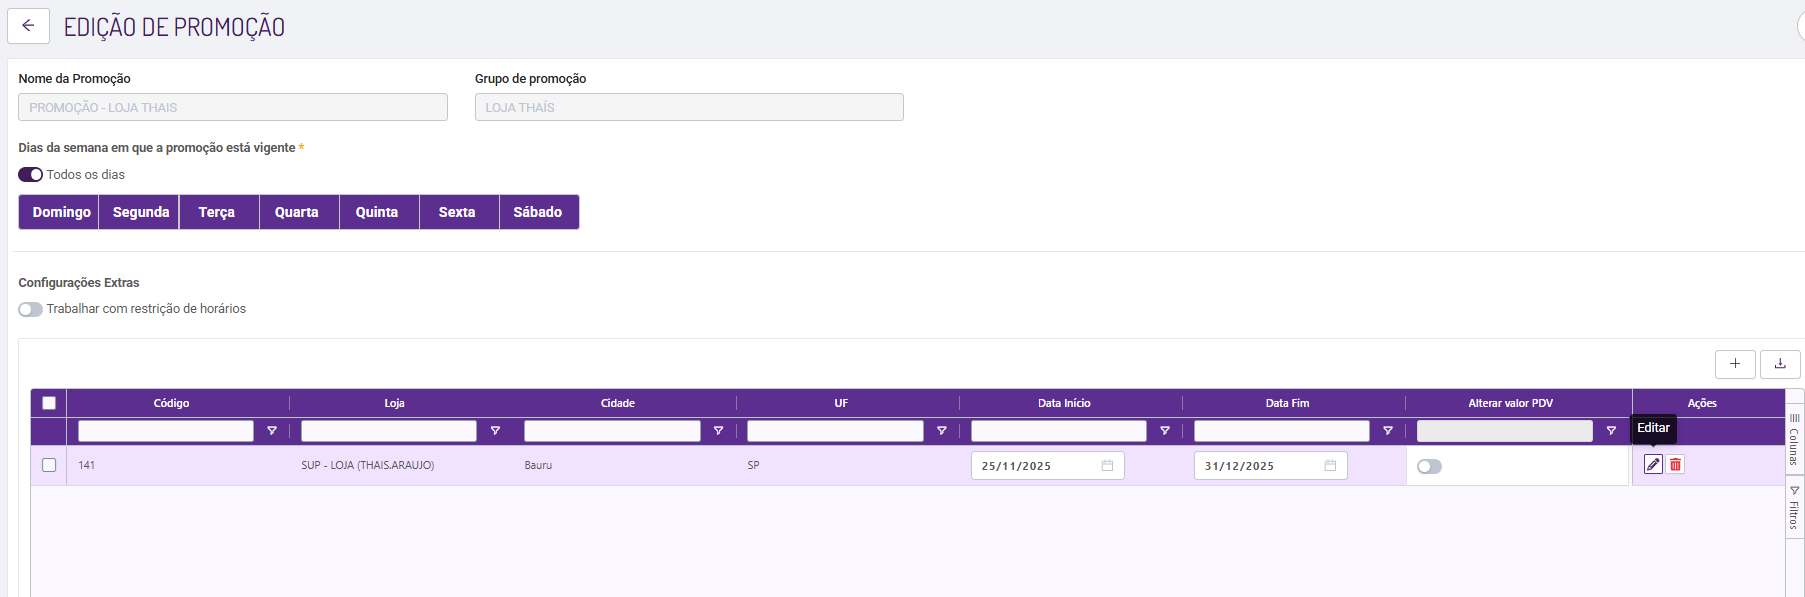The image size is (1805, 597).
Task: Add a new store with plus button
Action: [x=1735, y=364]
